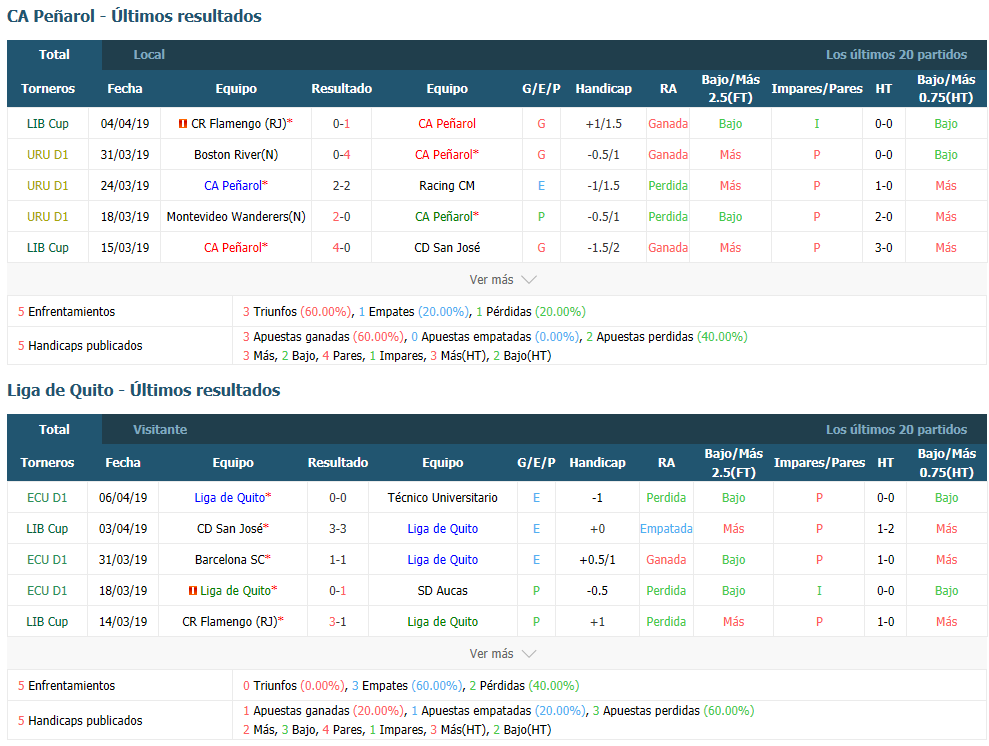
Task: Open CA Peñarol in the 24/03/19 row
Action: click(x=233, y=185)
